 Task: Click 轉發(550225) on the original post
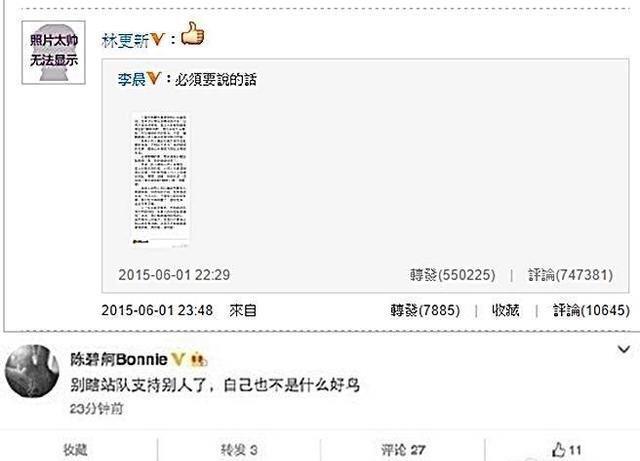coord(453,275)
